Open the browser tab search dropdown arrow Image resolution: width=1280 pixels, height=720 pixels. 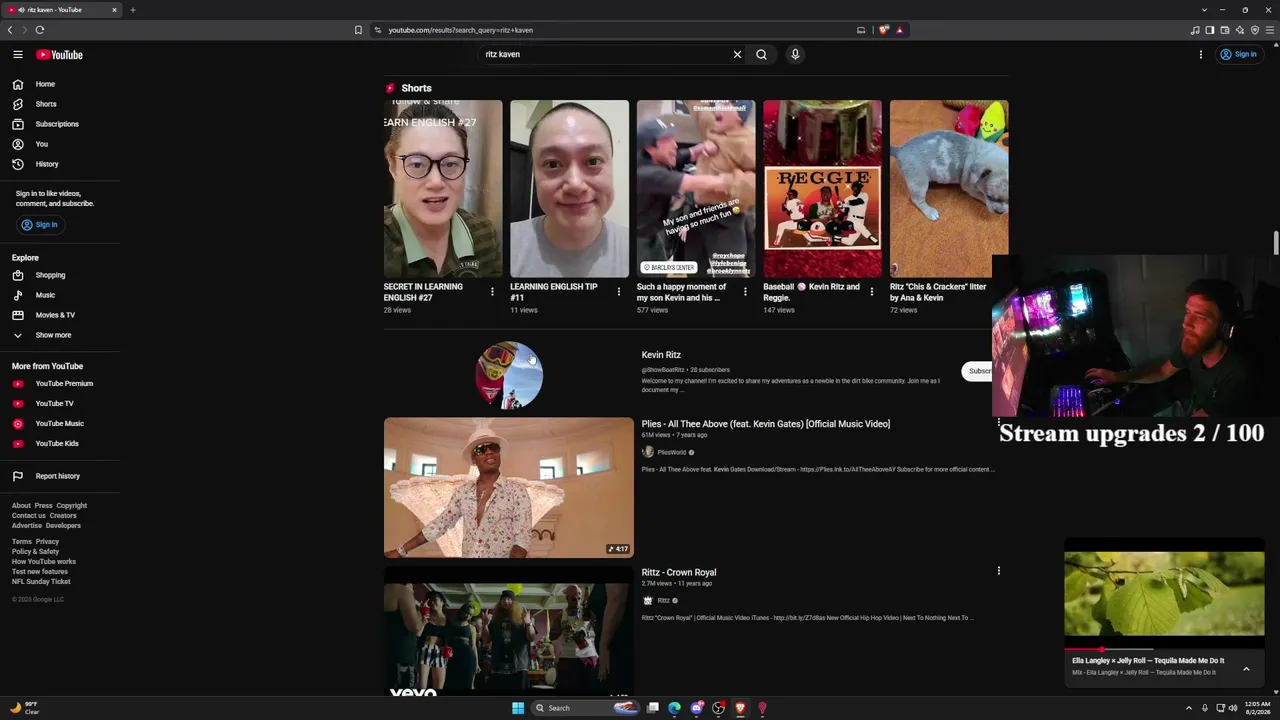tap(1204, 10)
